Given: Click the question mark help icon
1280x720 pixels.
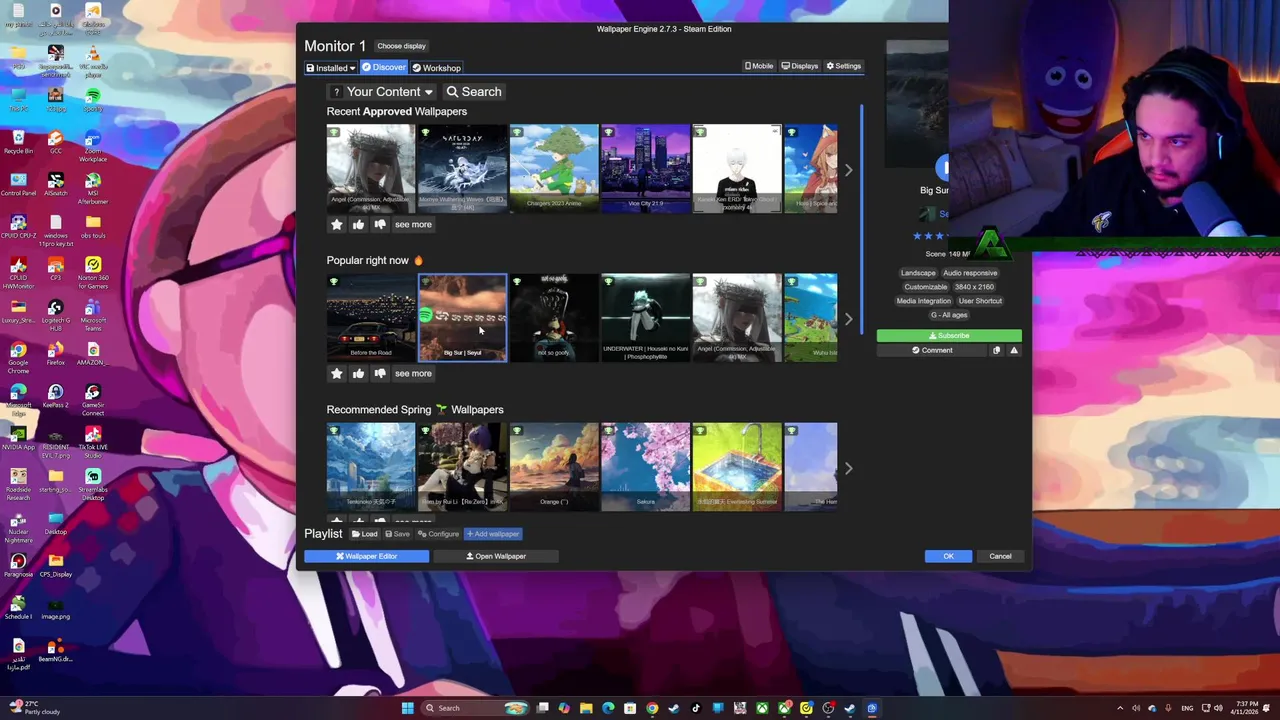Looking at the screenshot, I should click(x=336, y=92).
